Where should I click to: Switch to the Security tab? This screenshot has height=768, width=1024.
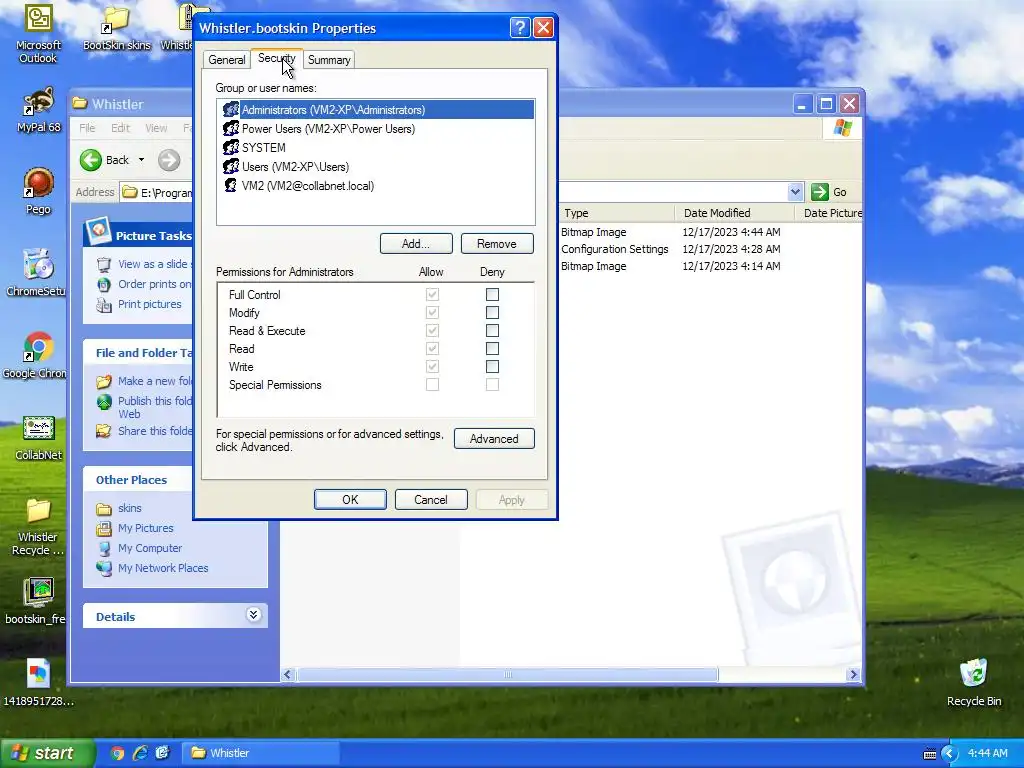point(276,58)
